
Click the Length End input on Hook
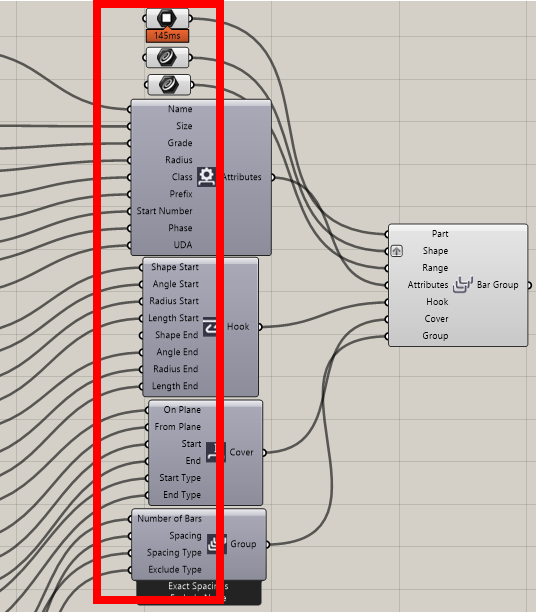pos(175,386)
